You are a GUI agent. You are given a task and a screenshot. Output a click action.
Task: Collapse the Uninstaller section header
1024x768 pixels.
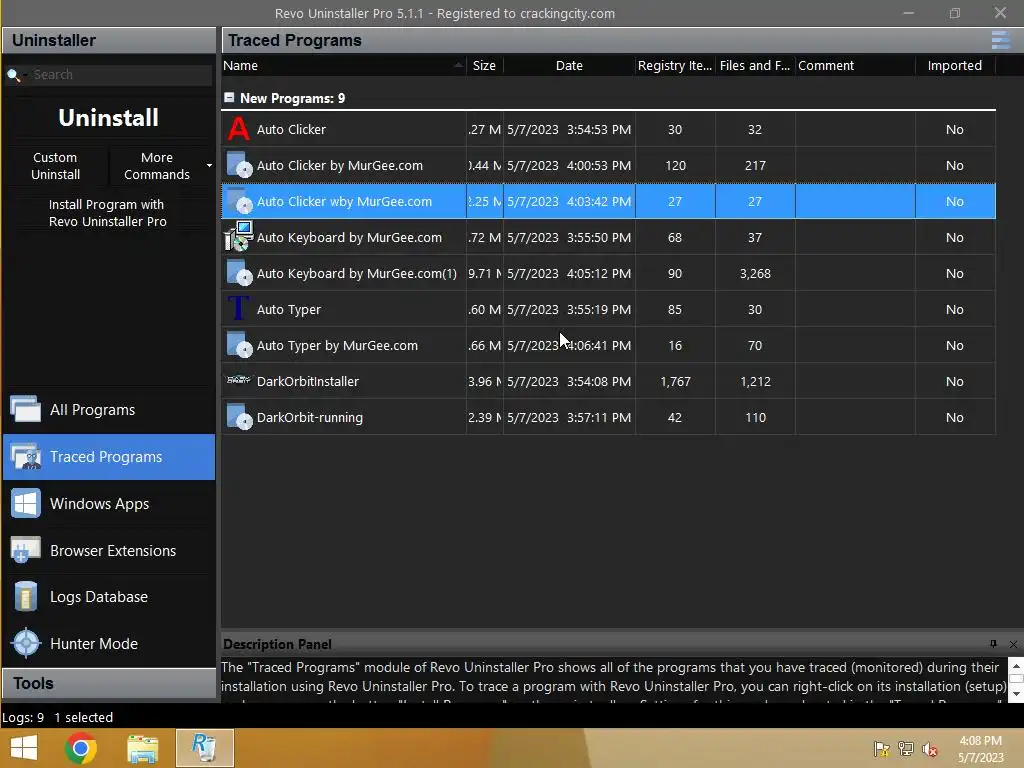[109, 40]
